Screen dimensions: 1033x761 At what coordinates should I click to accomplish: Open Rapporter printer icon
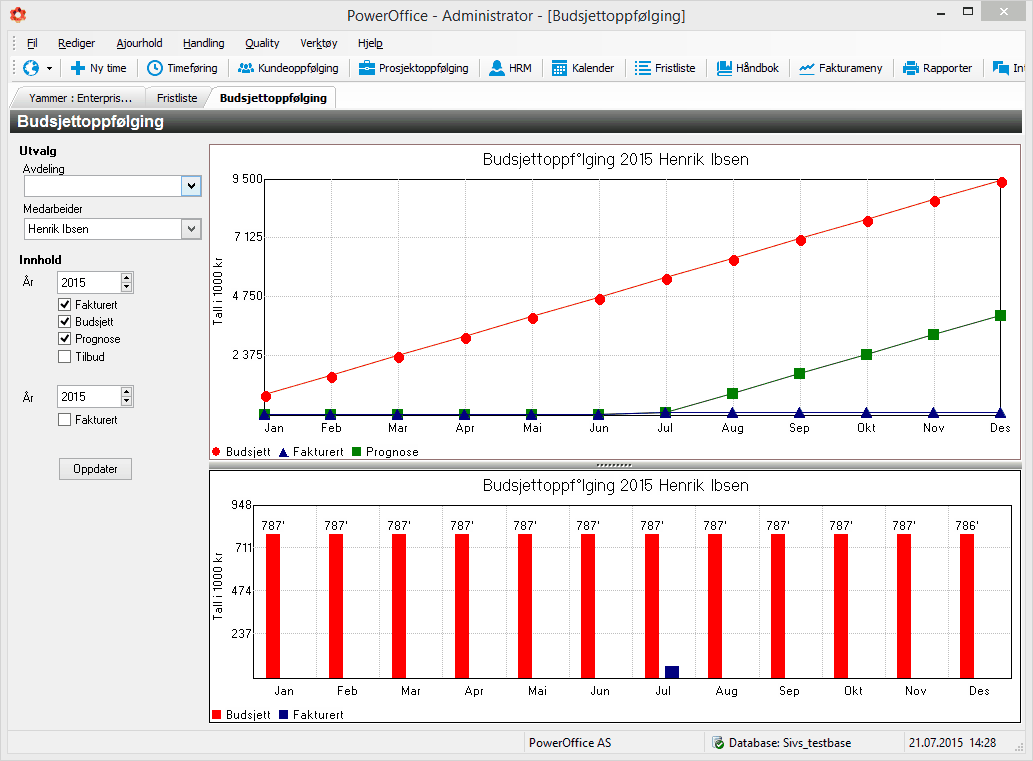click(910, 68)
